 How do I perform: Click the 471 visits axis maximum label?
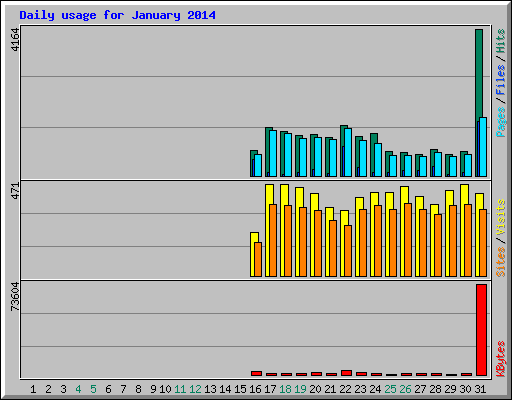pos(15,191)
